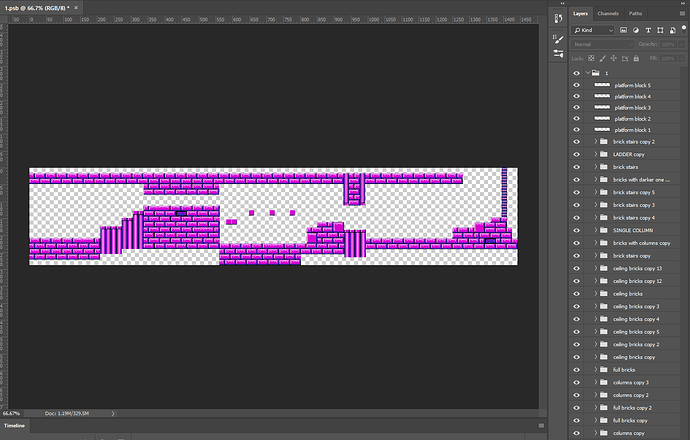Switch to the Layers tab
The width and height of the screenshot is (690, 440).
click(x=580, y=14)
